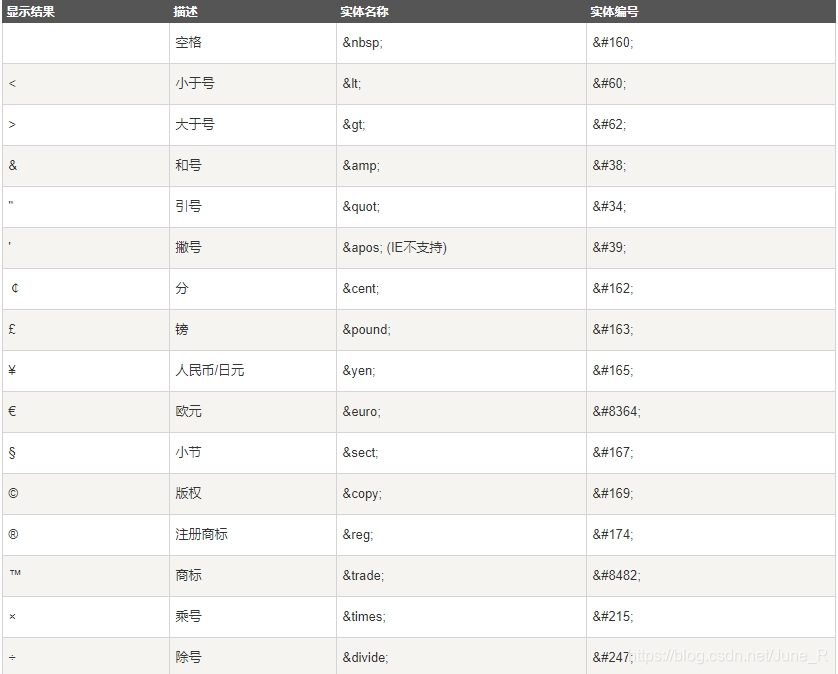The height and width of the screenshot is (674, 838).
Task: Click the € euro symbol
Action: (12, 411)
